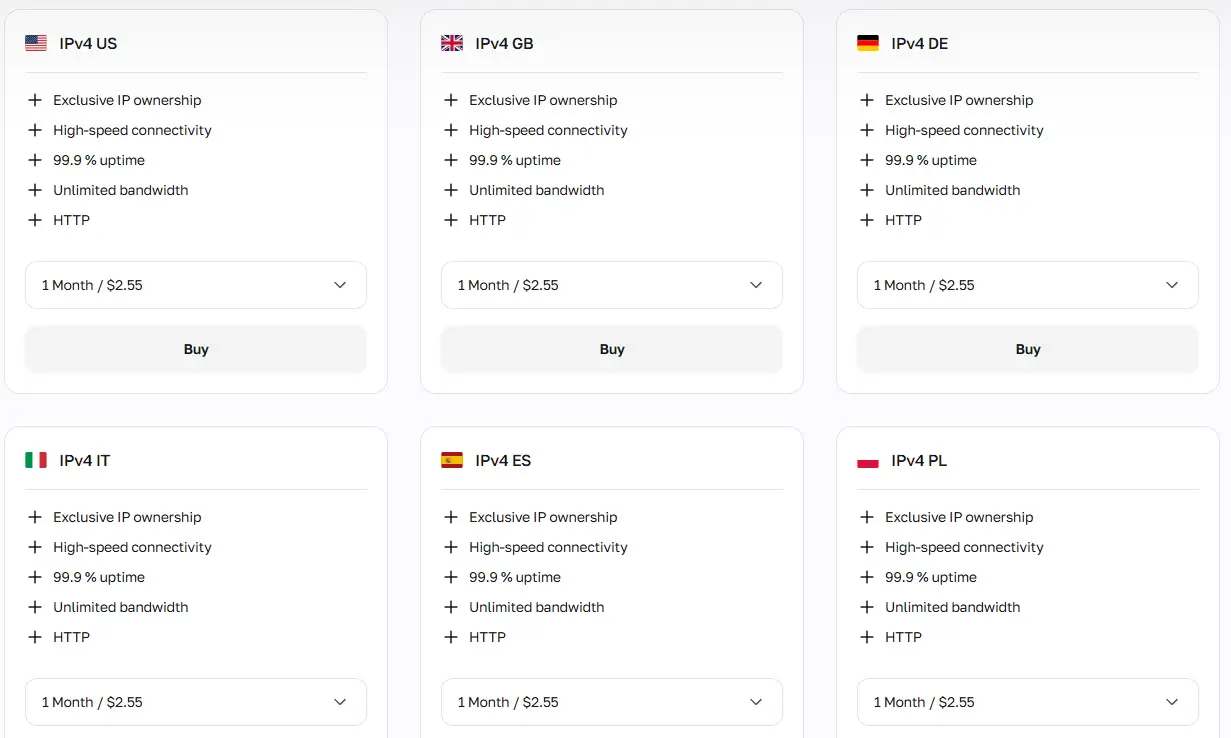Click the GB flag icon
Image resolution: width=1231 pixels, height=738 pixels.
pos(452,43)
